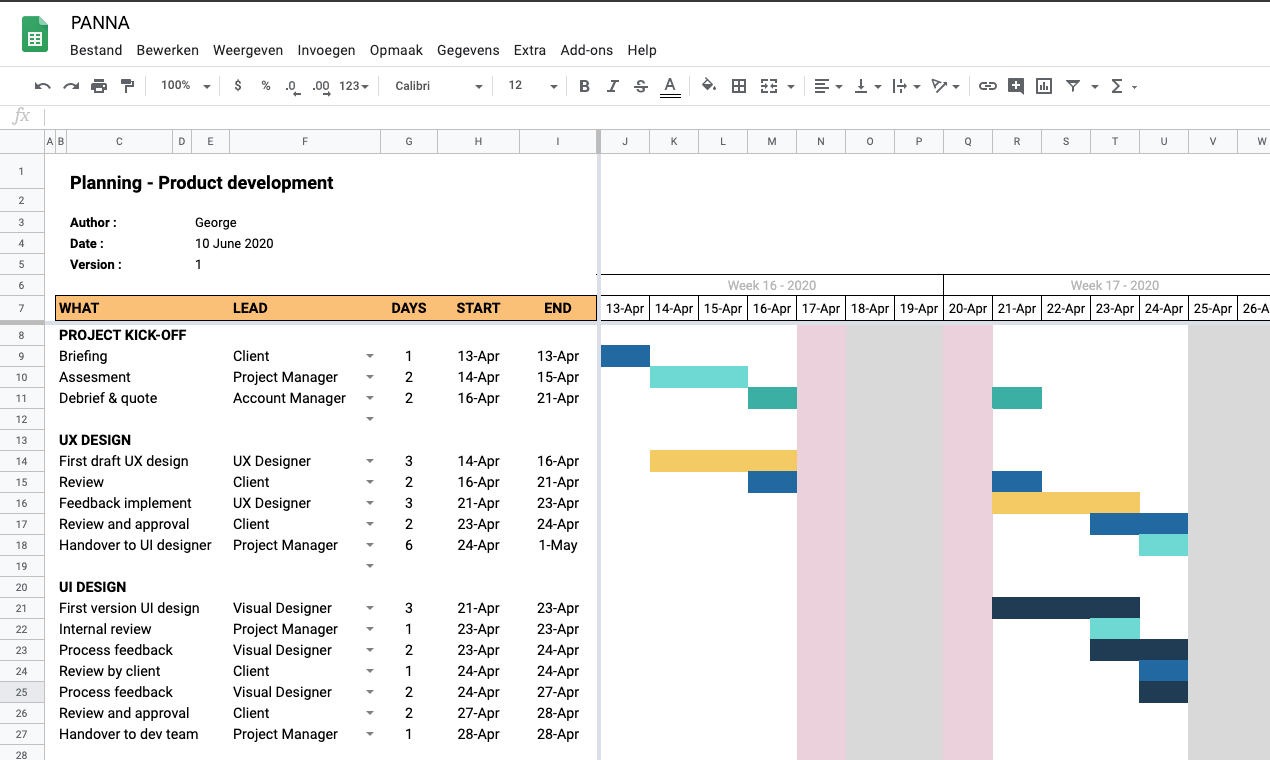Select the 'Week 16 - 2020' header
The width and height of the screenshot is (1270, 760).
coord(772,285)
